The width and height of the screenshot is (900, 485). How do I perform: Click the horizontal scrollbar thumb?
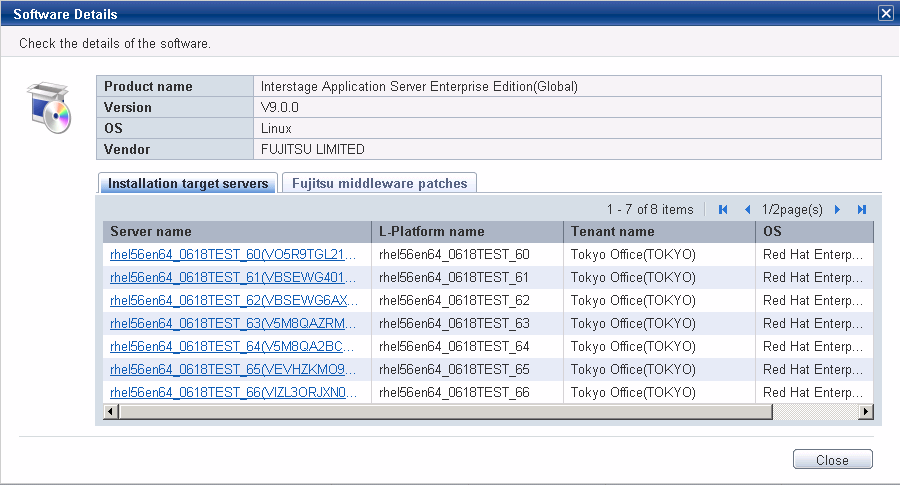(x=445, y=412)
